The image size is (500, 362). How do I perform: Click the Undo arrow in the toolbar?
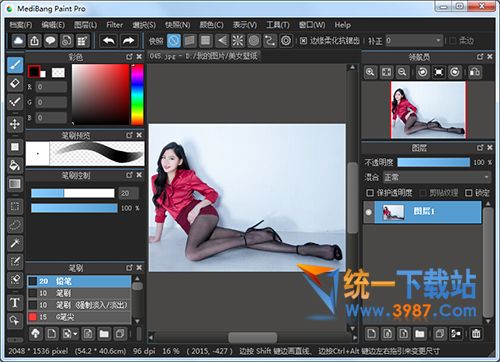[x=109, y=41]
